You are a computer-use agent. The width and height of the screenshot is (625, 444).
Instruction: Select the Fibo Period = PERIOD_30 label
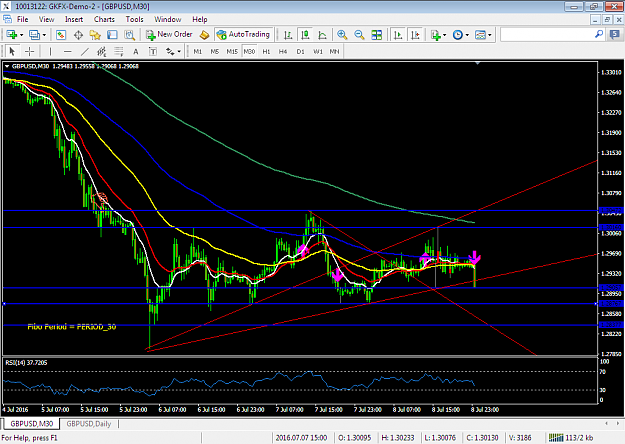click(72, 326)
